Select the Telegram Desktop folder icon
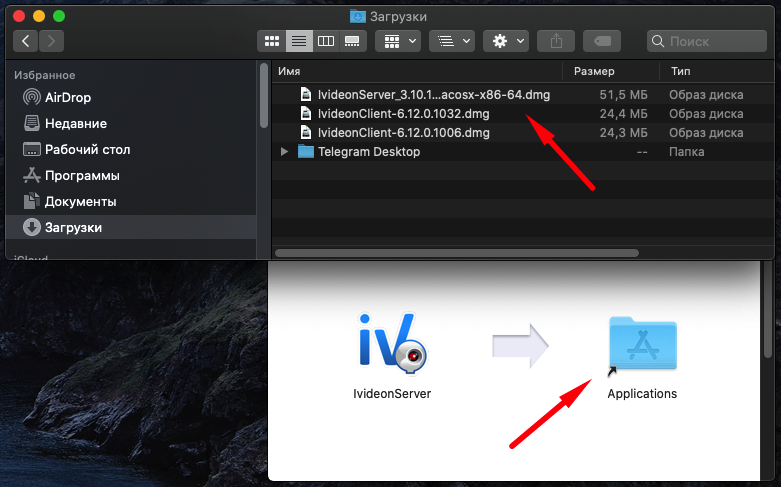This screenshot has height=487, width=781. click(x=305, y=151)
